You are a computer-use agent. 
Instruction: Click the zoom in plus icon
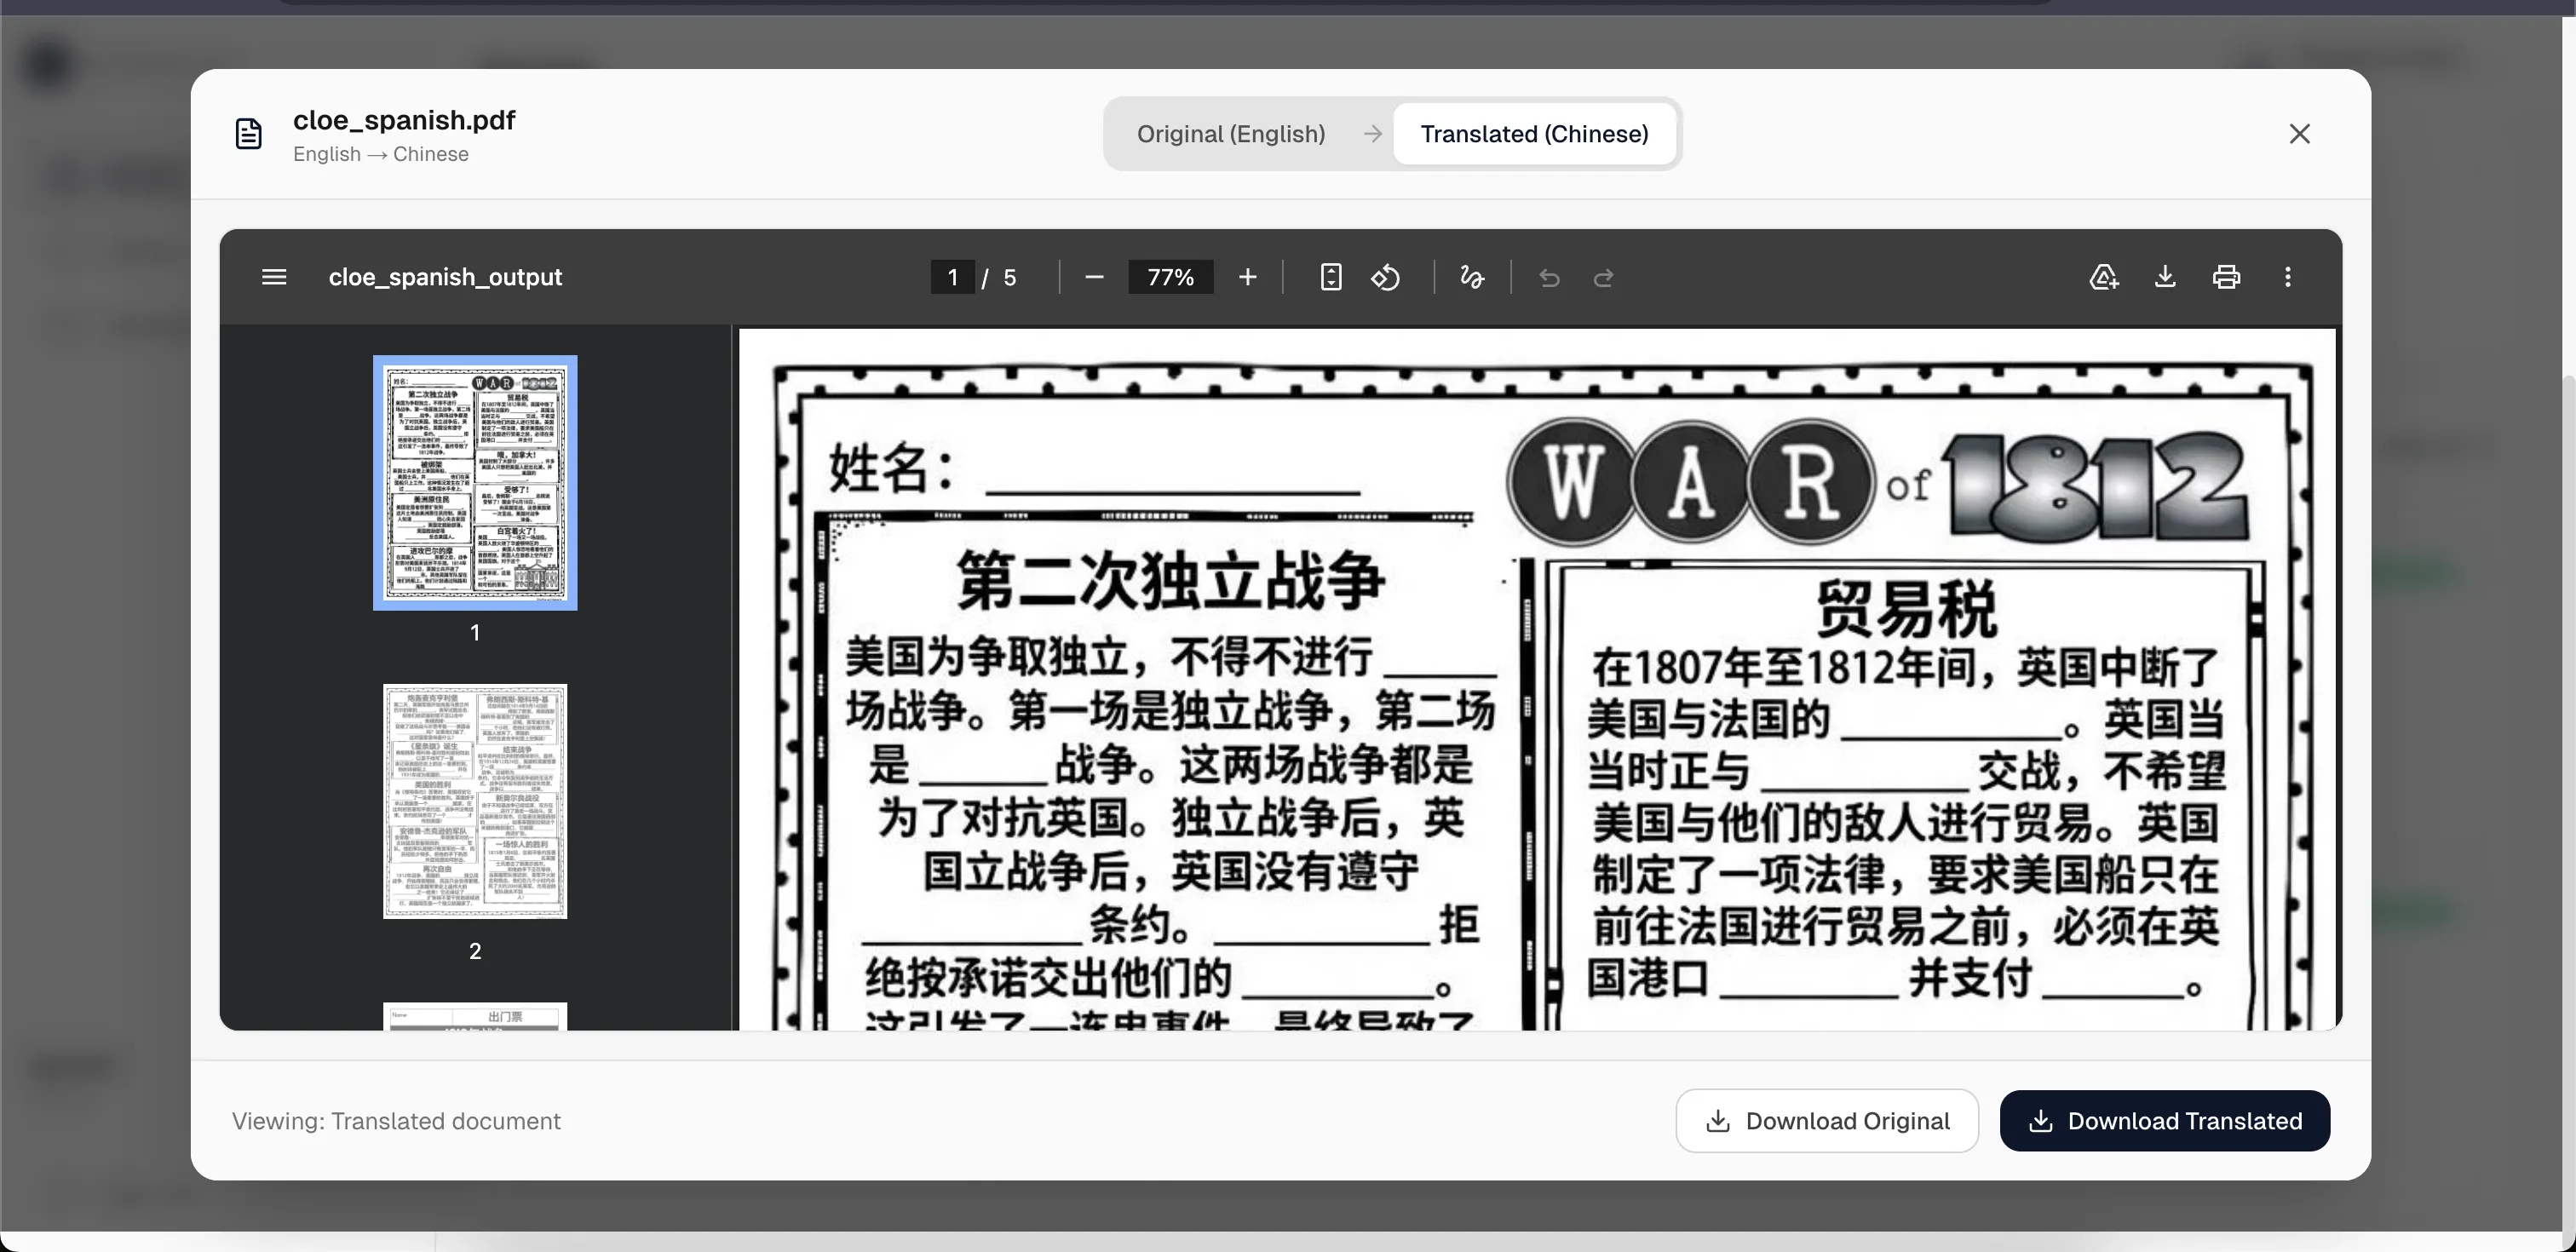point(1247,277)
